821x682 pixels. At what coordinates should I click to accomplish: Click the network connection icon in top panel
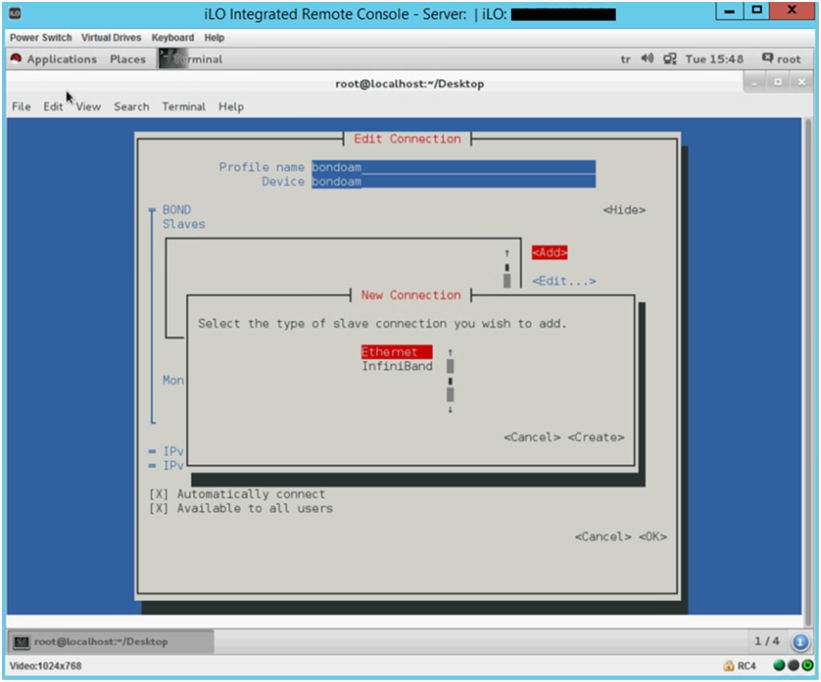(x=670, y=59)
